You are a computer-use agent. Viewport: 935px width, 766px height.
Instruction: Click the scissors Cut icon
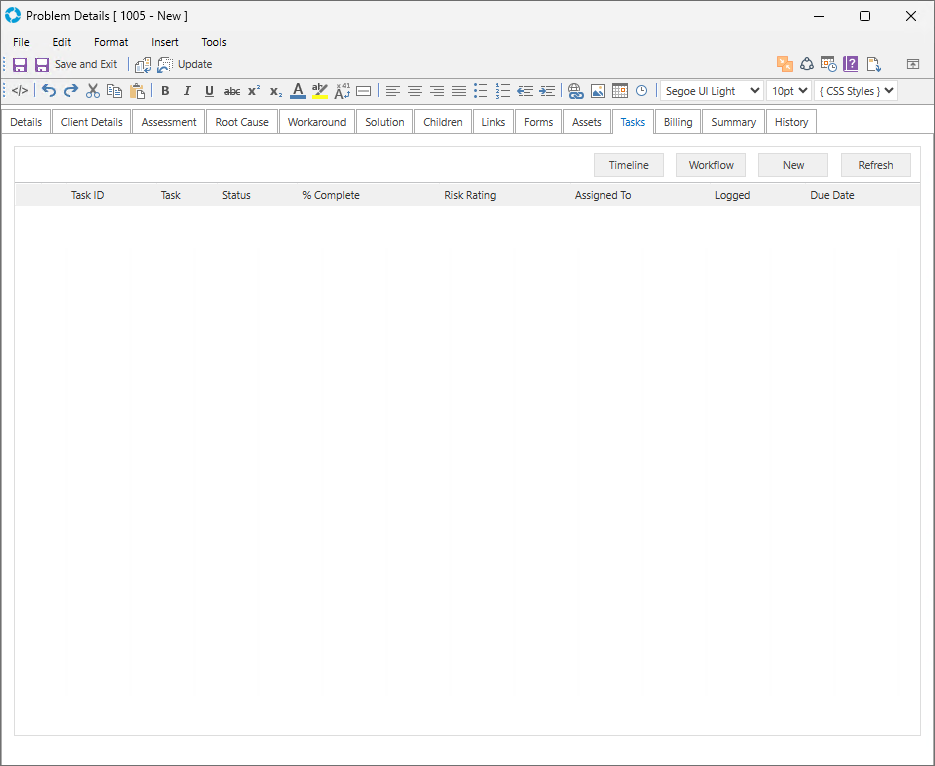click(93, 91)
